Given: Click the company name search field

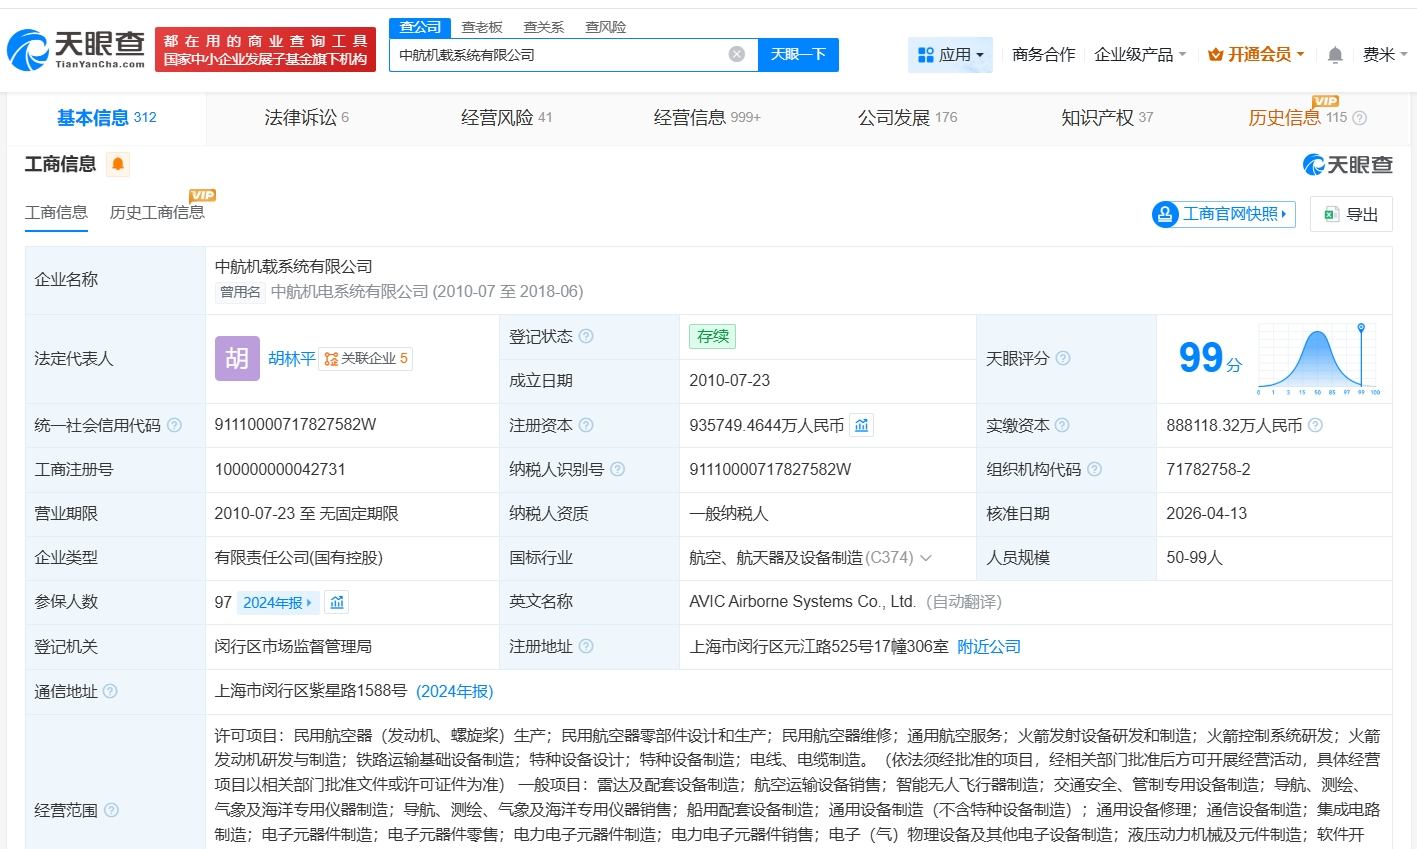Looking at the screenshot, I should tap(560, 55).
